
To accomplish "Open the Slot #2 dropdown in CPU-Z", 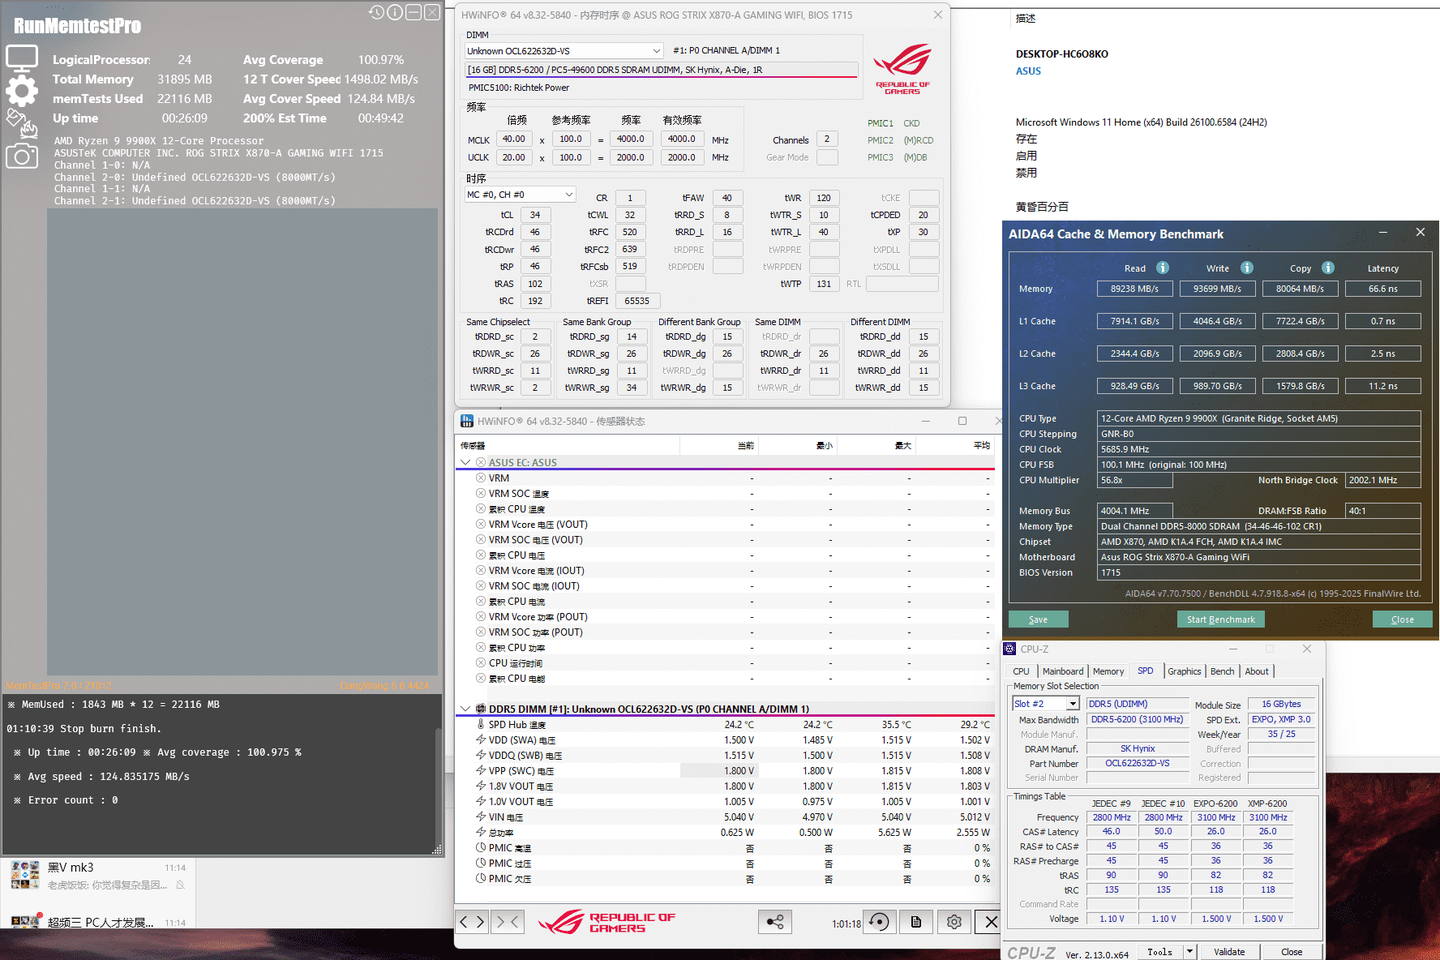I will pyautogui.click(x=1073, y=704).
